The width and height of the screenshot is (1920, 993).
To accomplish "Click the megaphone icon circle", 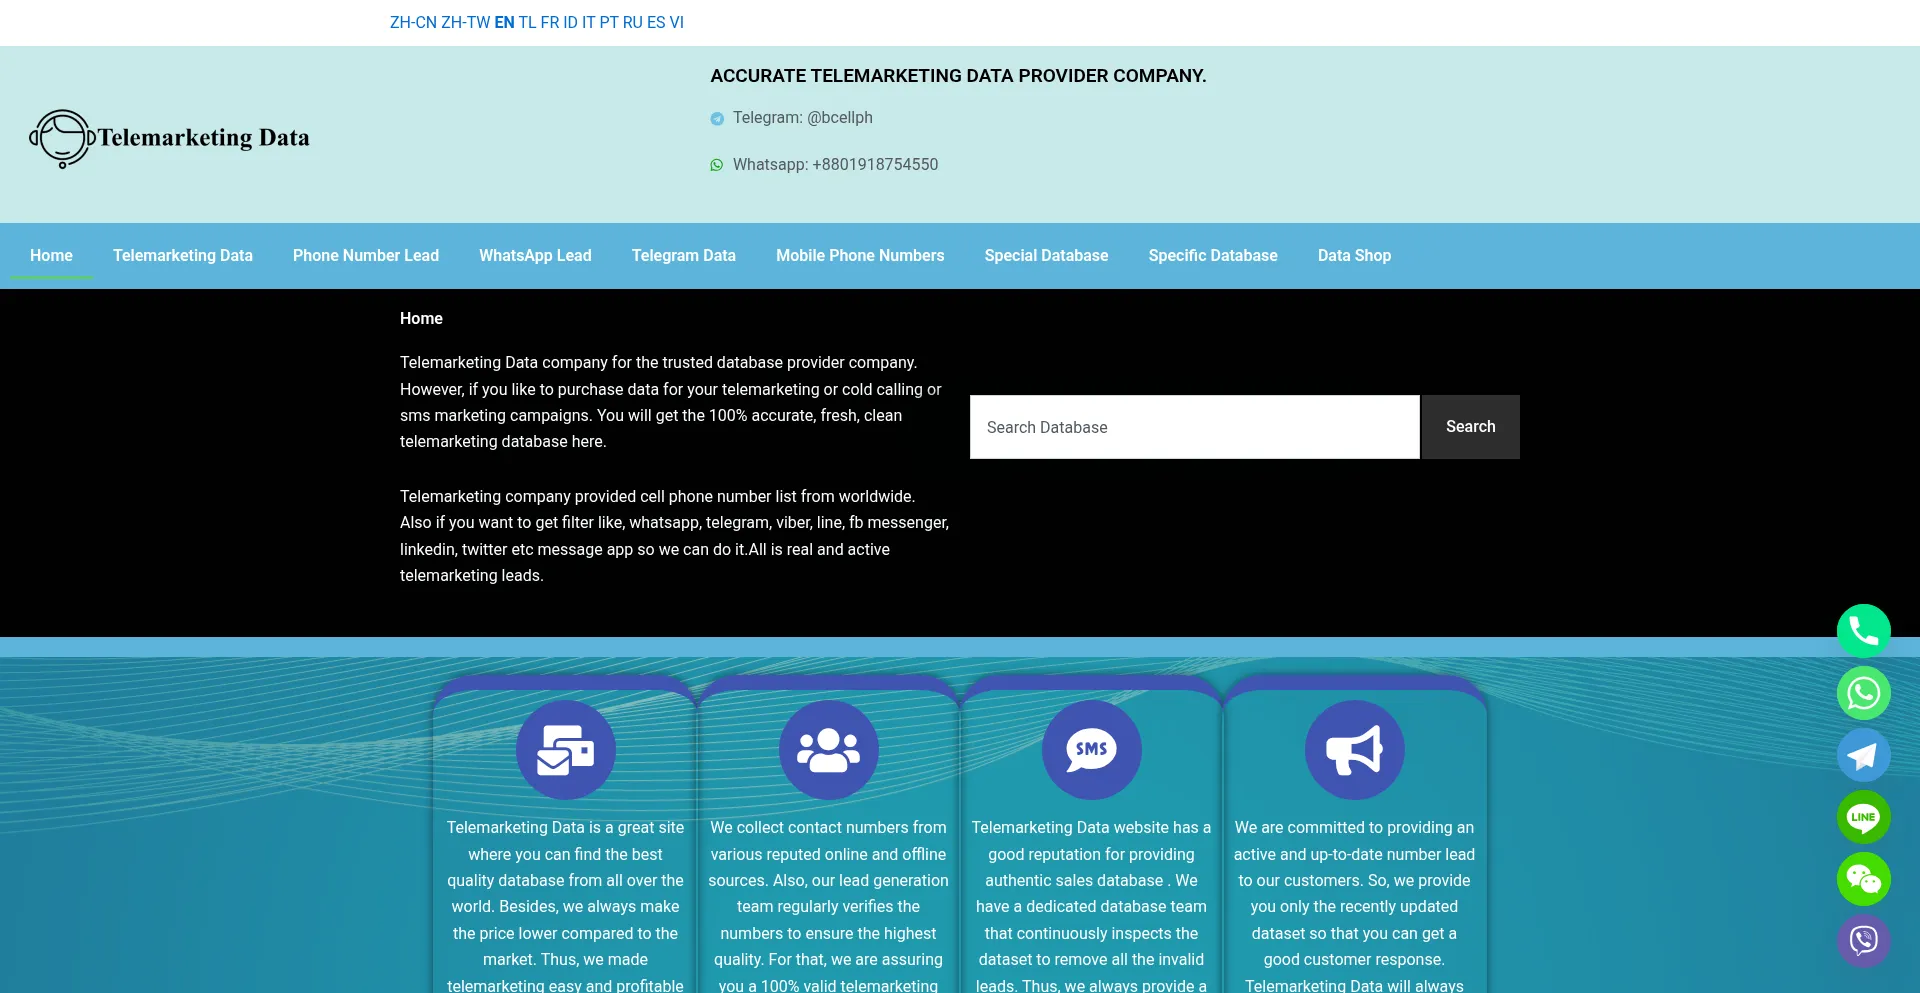I will 1354,750.
